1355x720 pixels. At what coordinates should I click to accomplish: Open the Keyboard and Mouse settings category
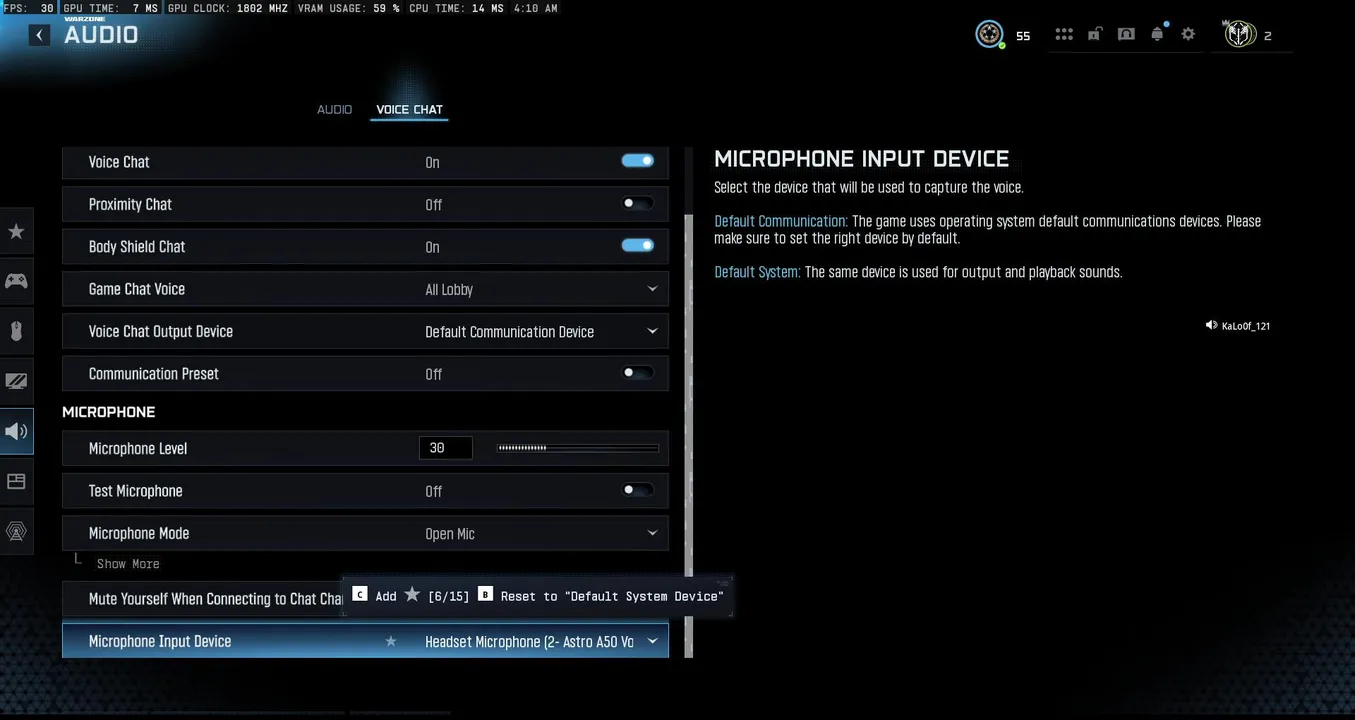pos(16,331)
